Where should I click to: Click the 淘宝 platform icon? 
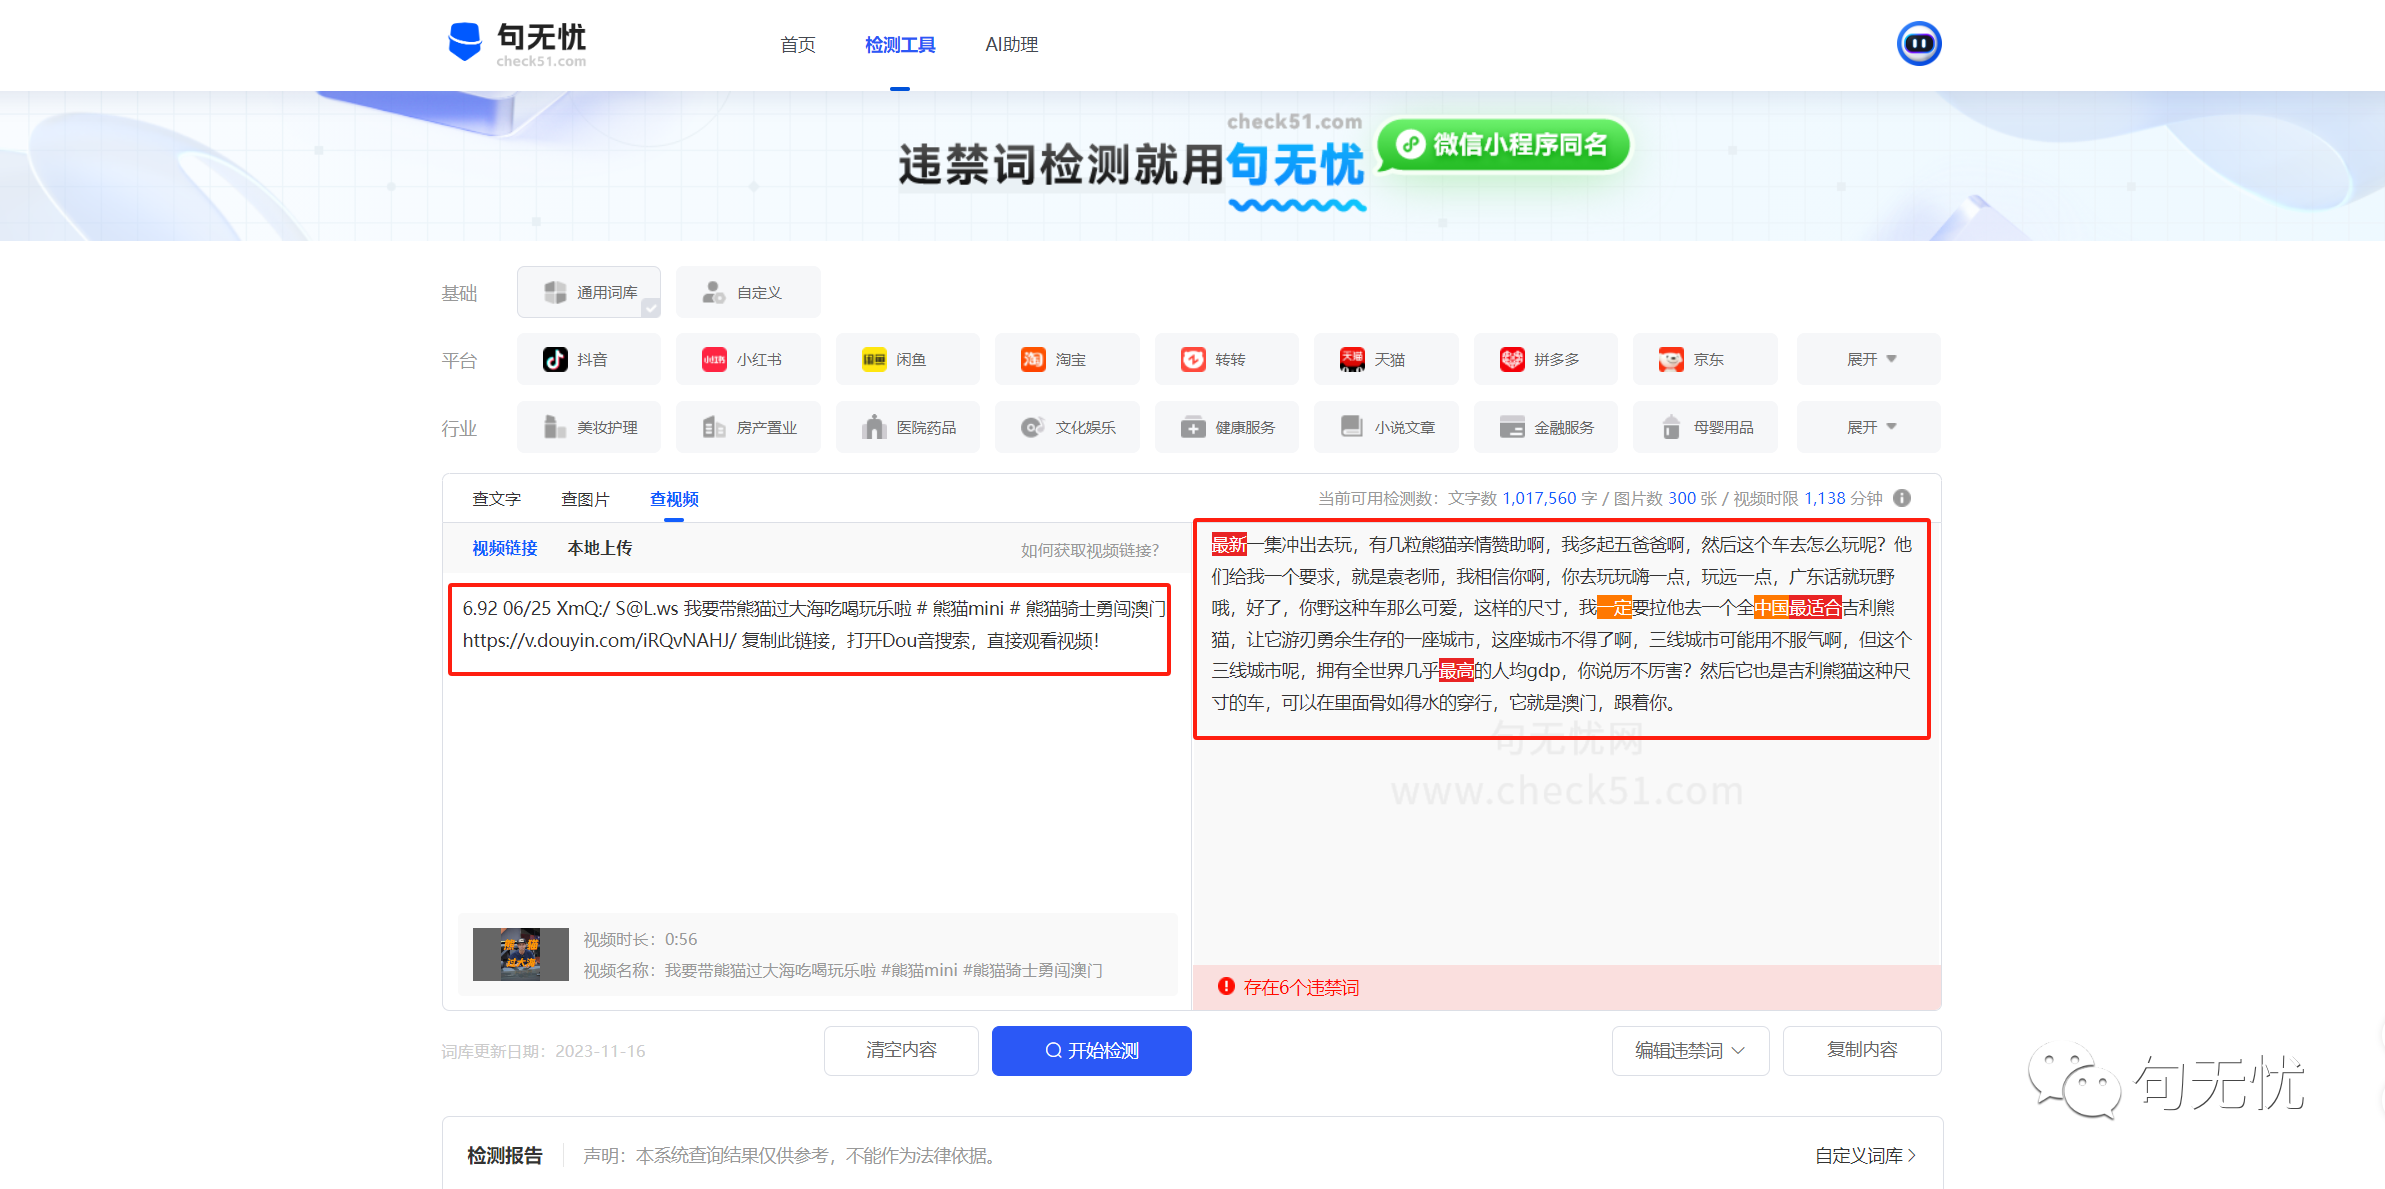click(1033, 360)
